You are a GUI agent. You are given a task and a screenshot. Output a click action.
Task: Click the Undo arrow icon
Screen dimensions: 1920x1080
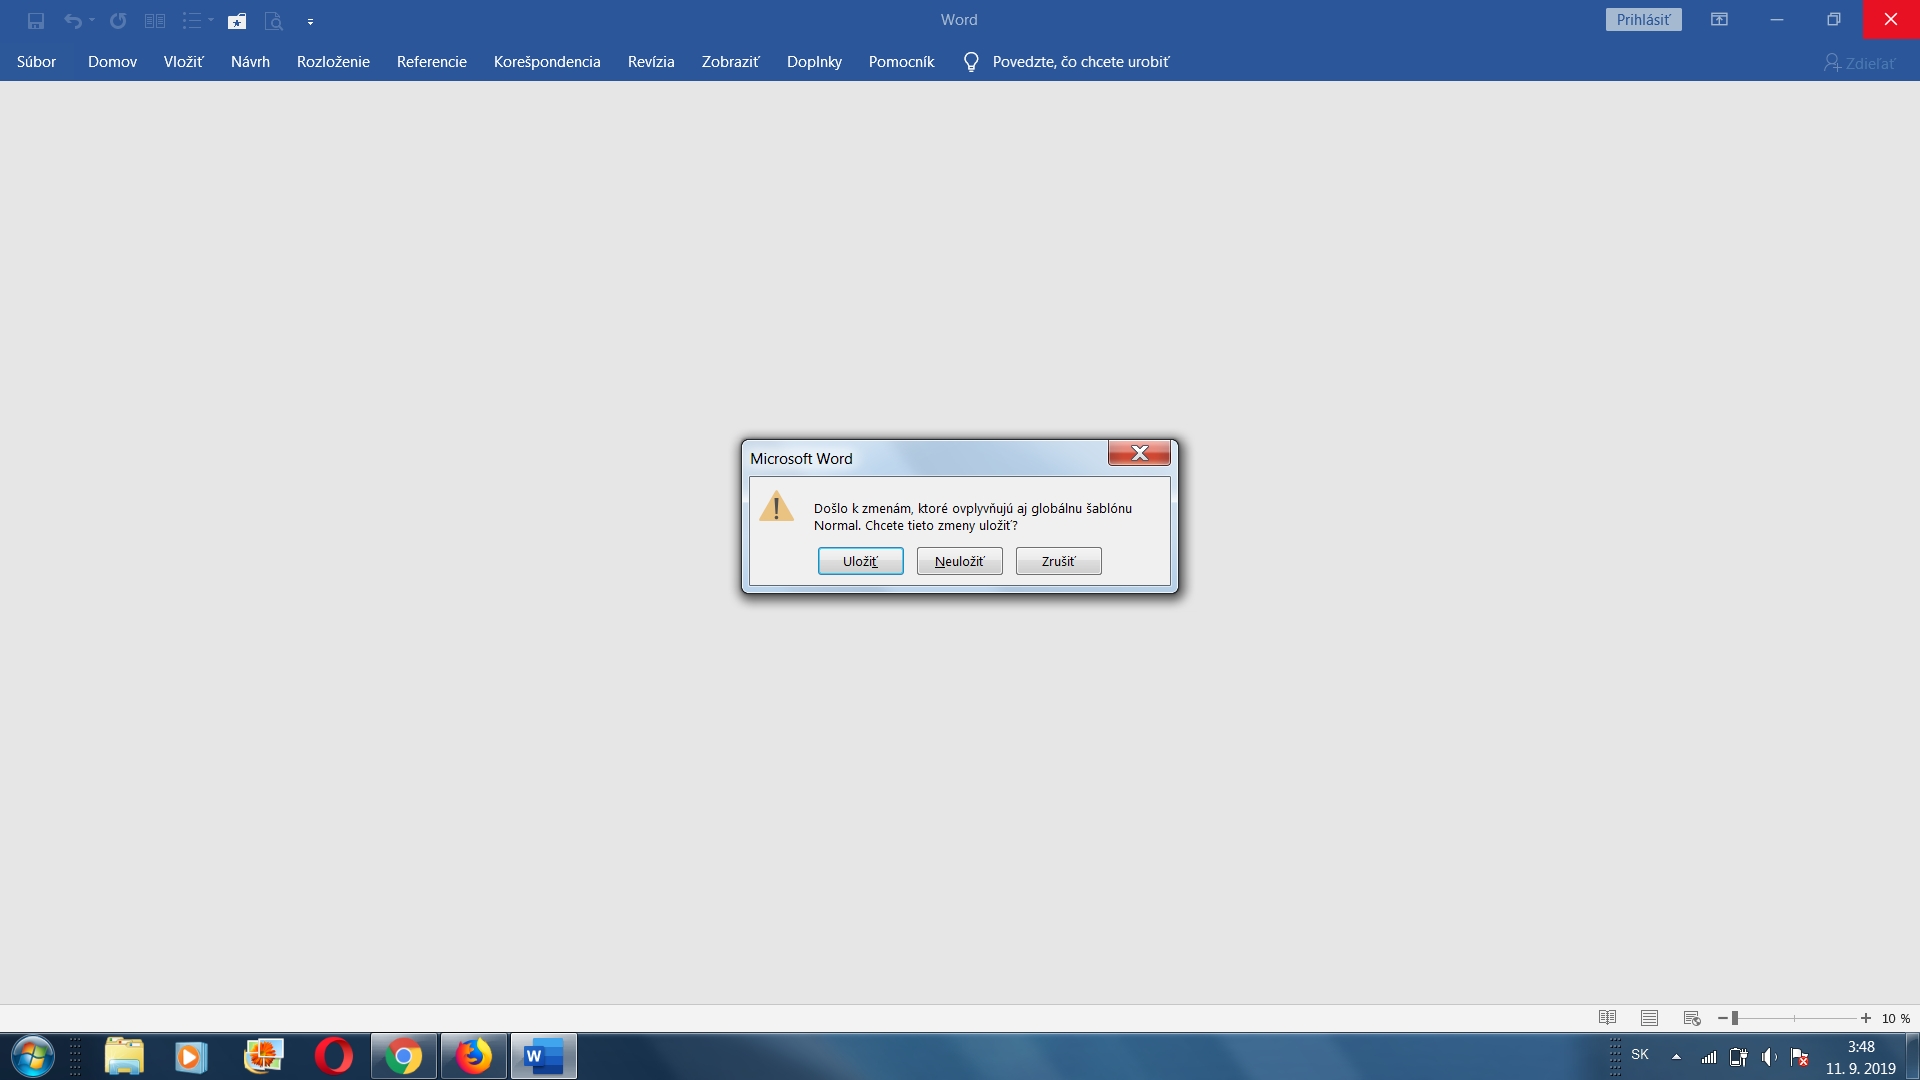tap(72, 20)
